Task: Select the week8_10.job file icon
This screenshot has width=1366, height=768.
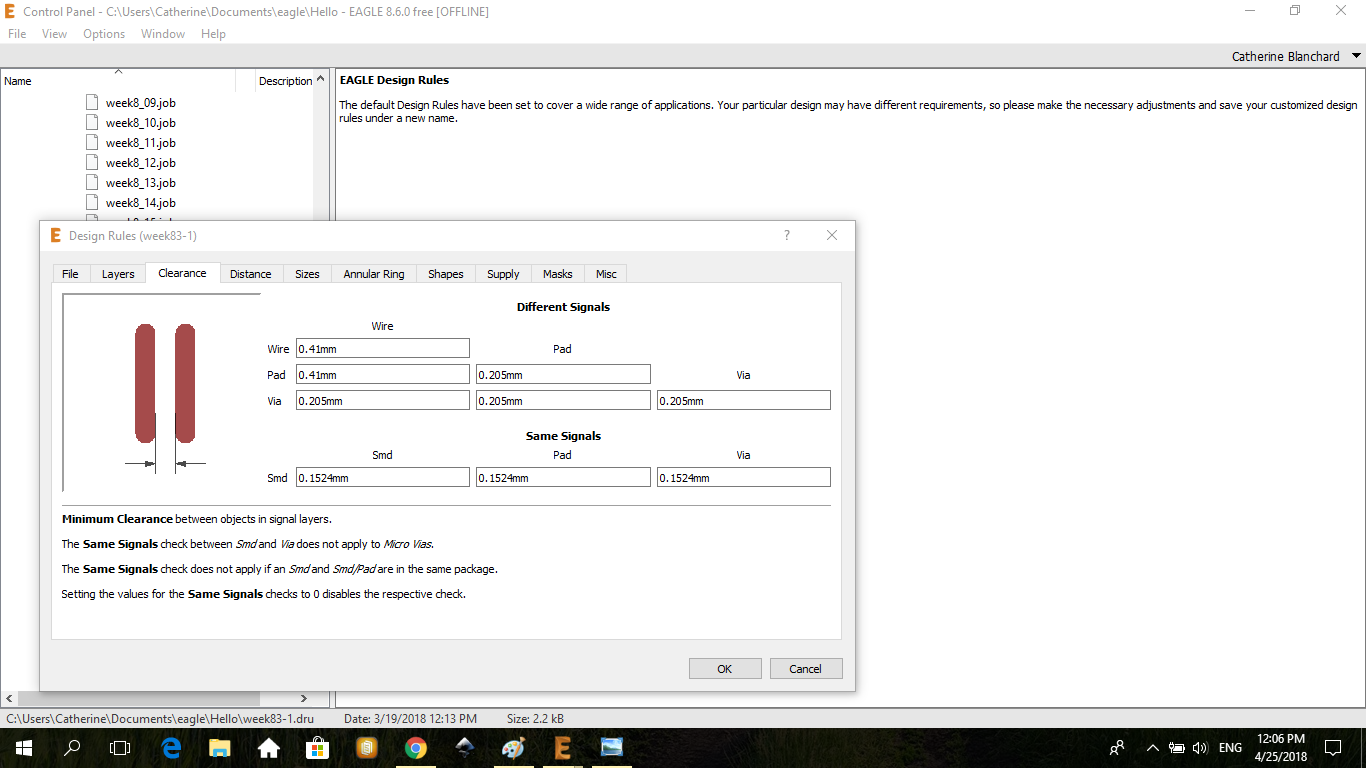Action: [x=92, y=122]
